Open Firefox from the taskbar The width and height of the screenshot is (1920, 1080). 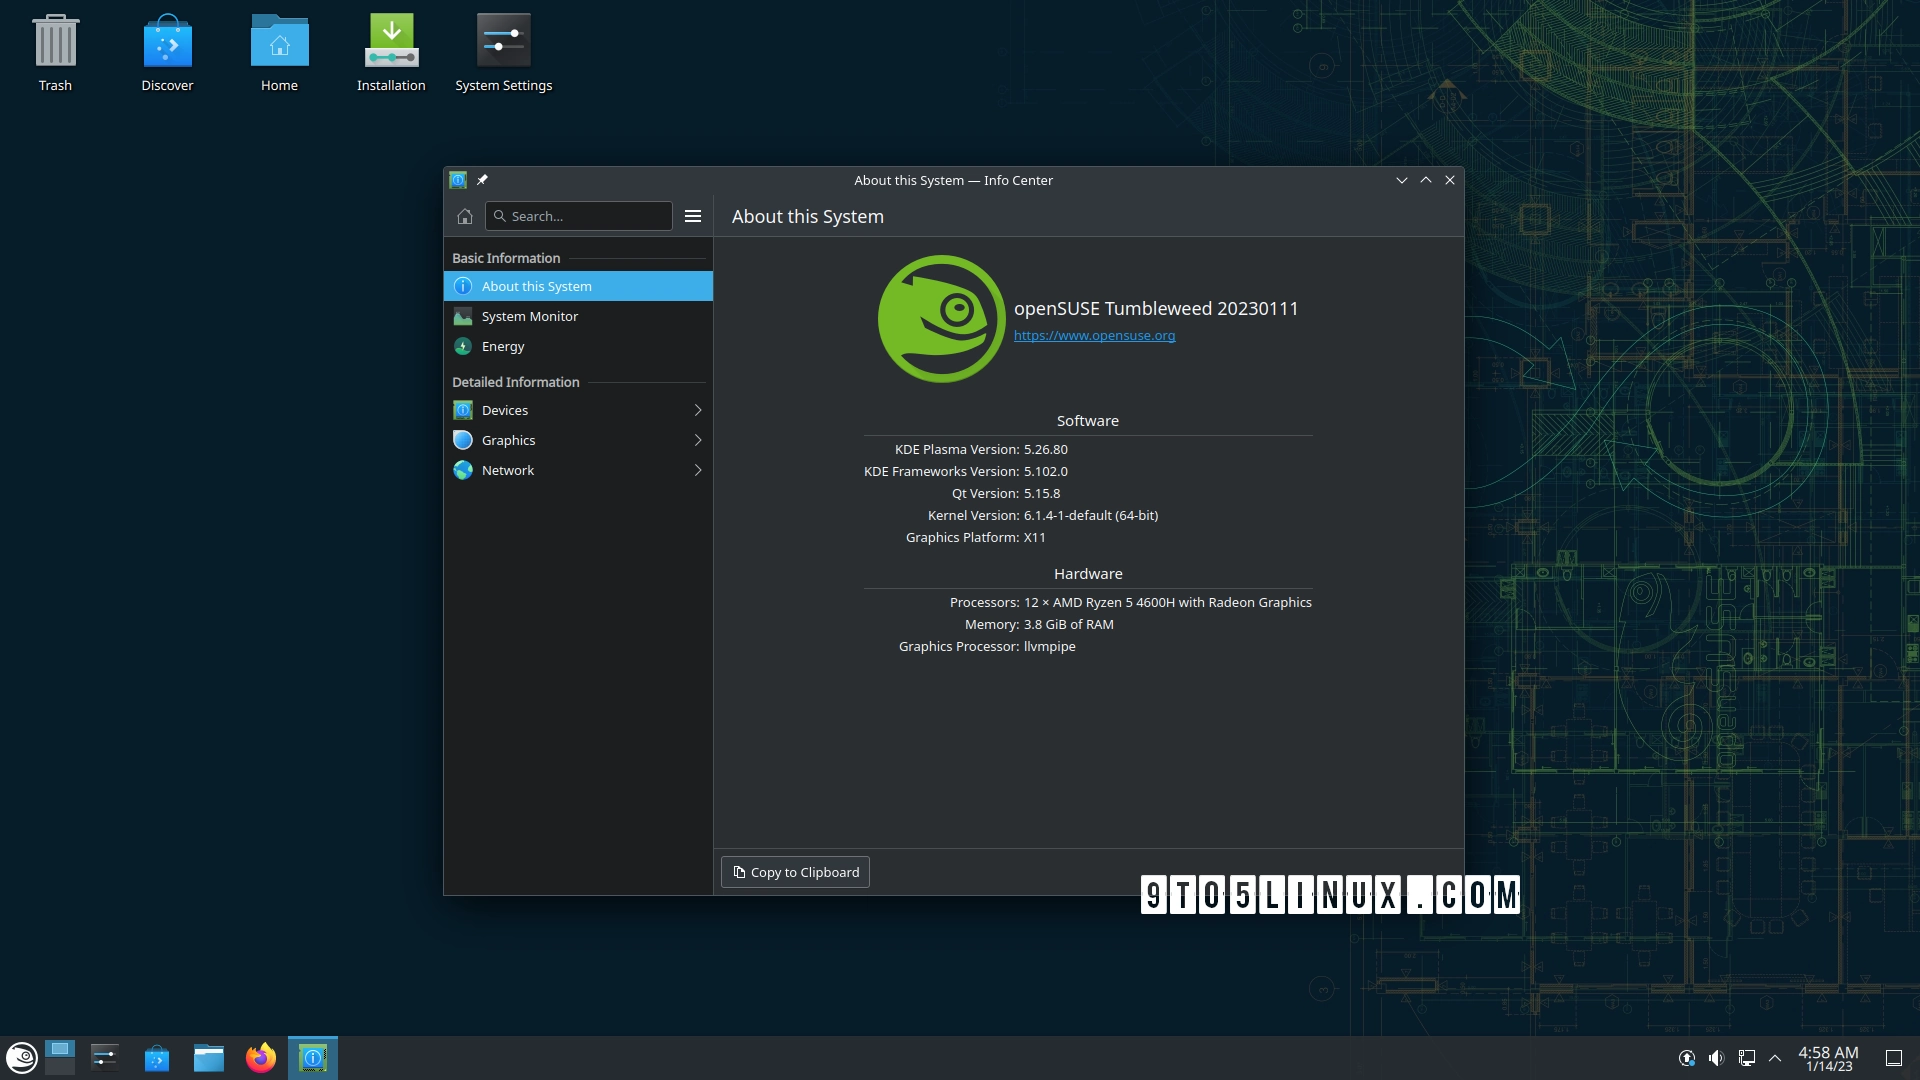[x=260, y=1057]
